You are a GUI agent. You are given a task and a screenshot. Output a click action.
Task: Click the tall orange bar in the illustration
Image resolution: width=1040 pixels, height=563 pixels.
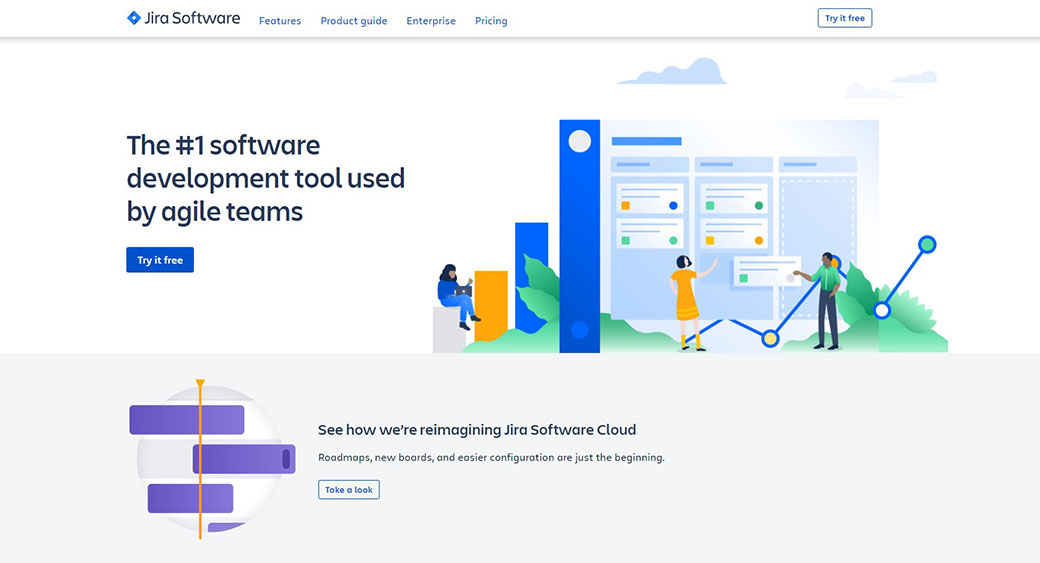click(x=491, y=305)
